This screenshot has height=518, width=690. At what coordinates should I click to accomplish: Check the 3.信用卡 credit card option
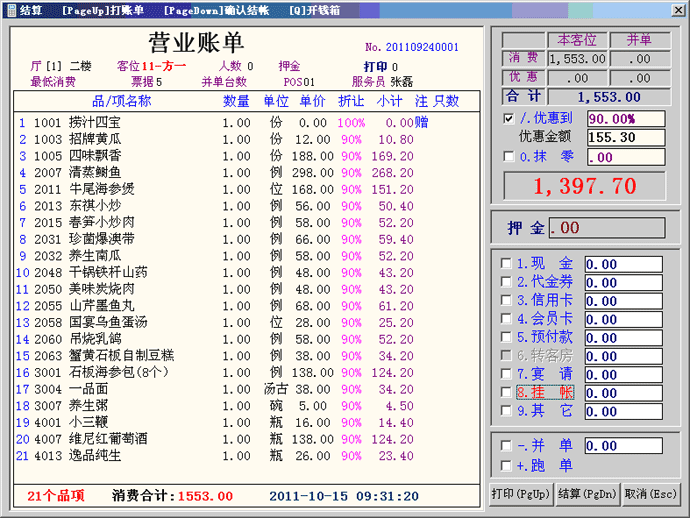coord(508,301)
